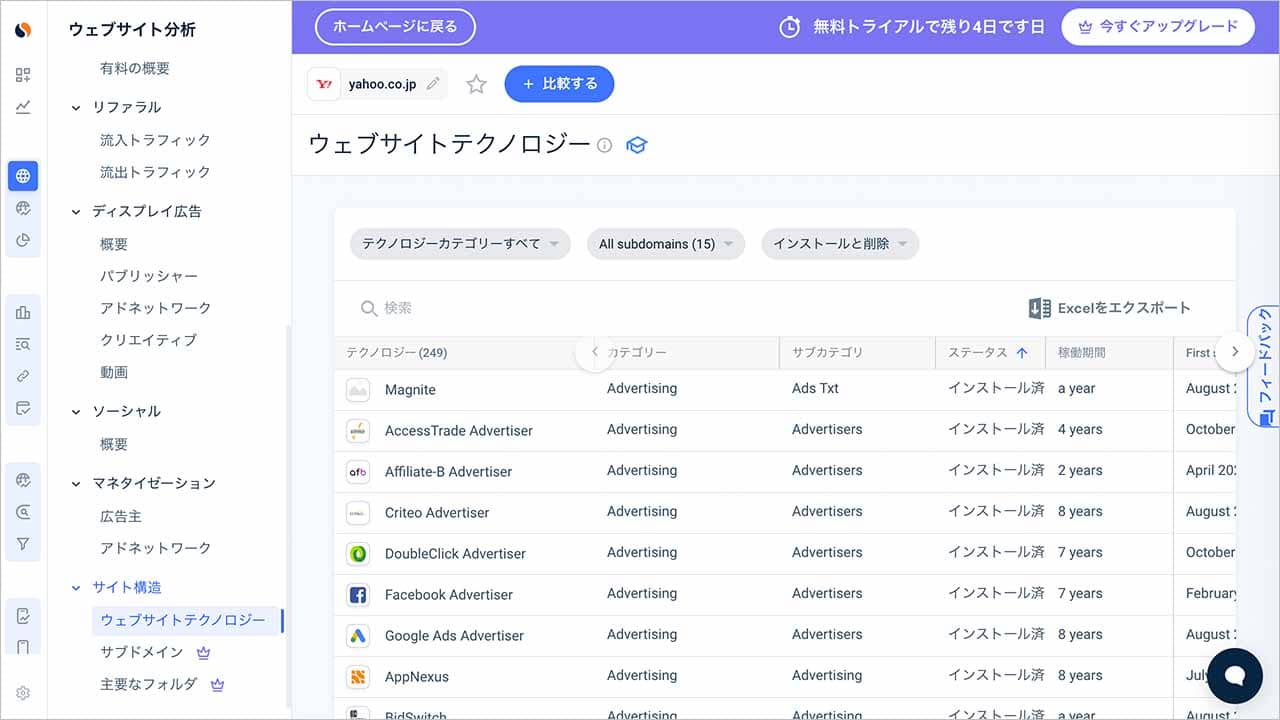The height and width of the screenshot is (720, 1280).
Task: Click the crown icon next to サブドメイン
Action: point(204,652)
